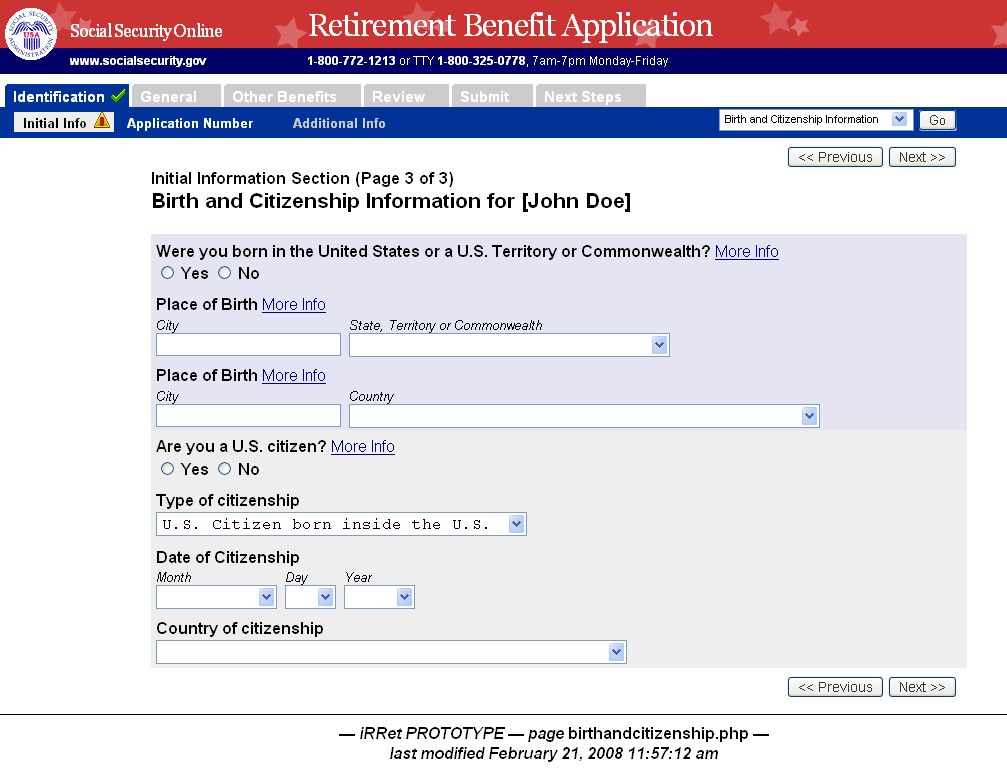1007x770 pixels.
Task: Choose Yes for U.S. citizen question
Action: click(168, 469)
